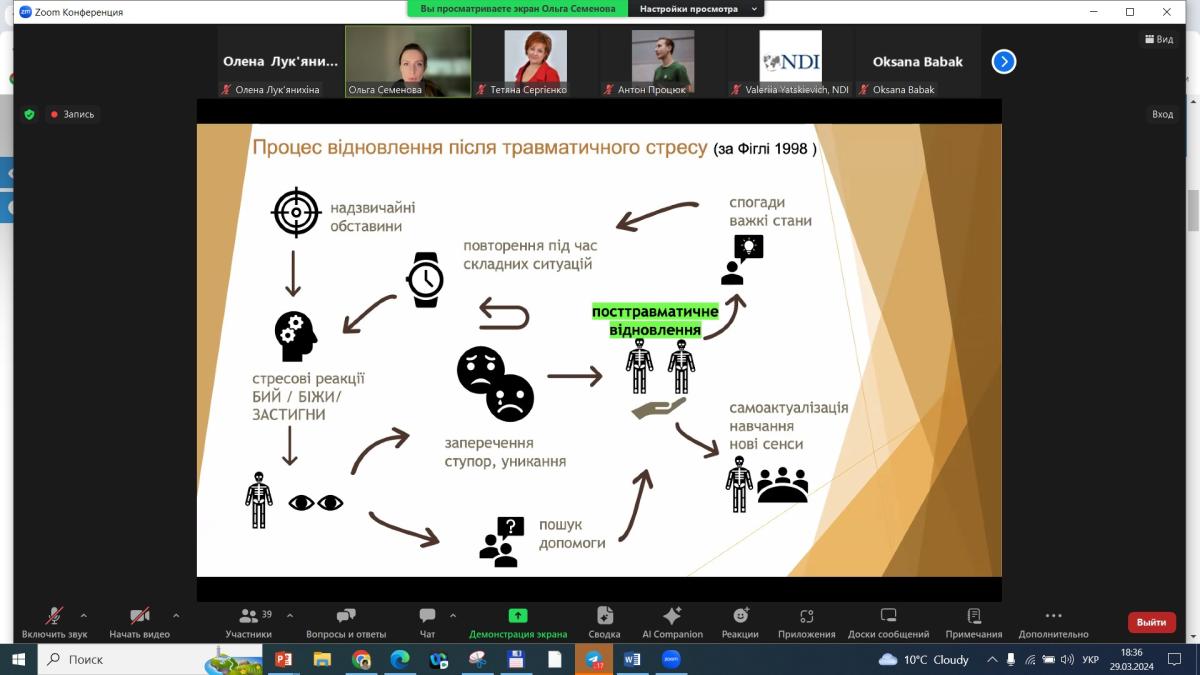Open the Сводка summary tool
Screen dimensions: 1200x675
pyautogui.click(x=605, y=622)
